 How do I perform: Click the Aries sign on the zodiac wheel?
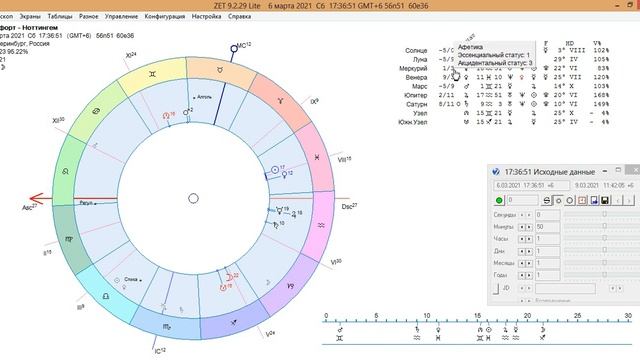tap(280, 100)
